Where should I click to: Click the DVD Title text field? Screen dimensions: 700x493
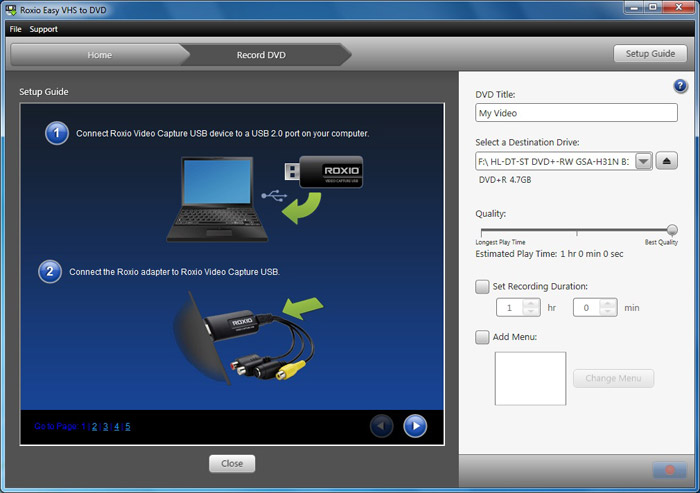click(576, 113)
